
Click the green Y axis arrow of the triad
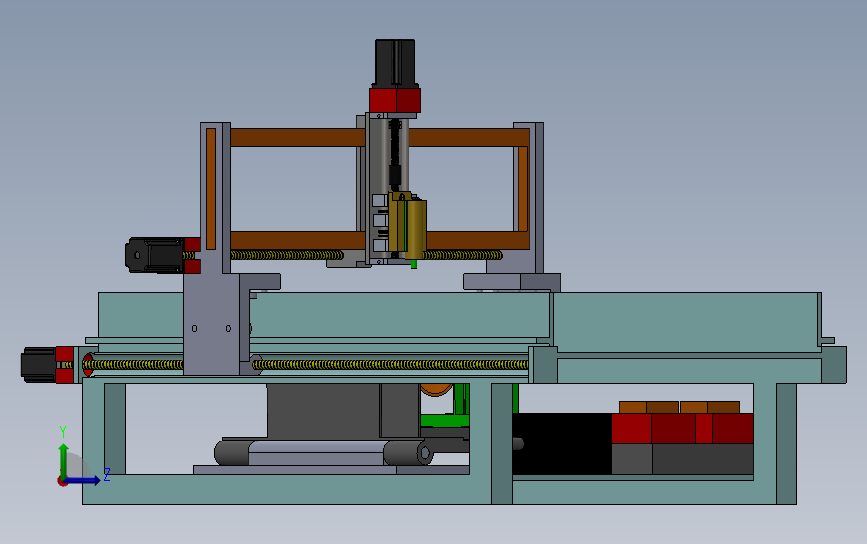[63, 460]
